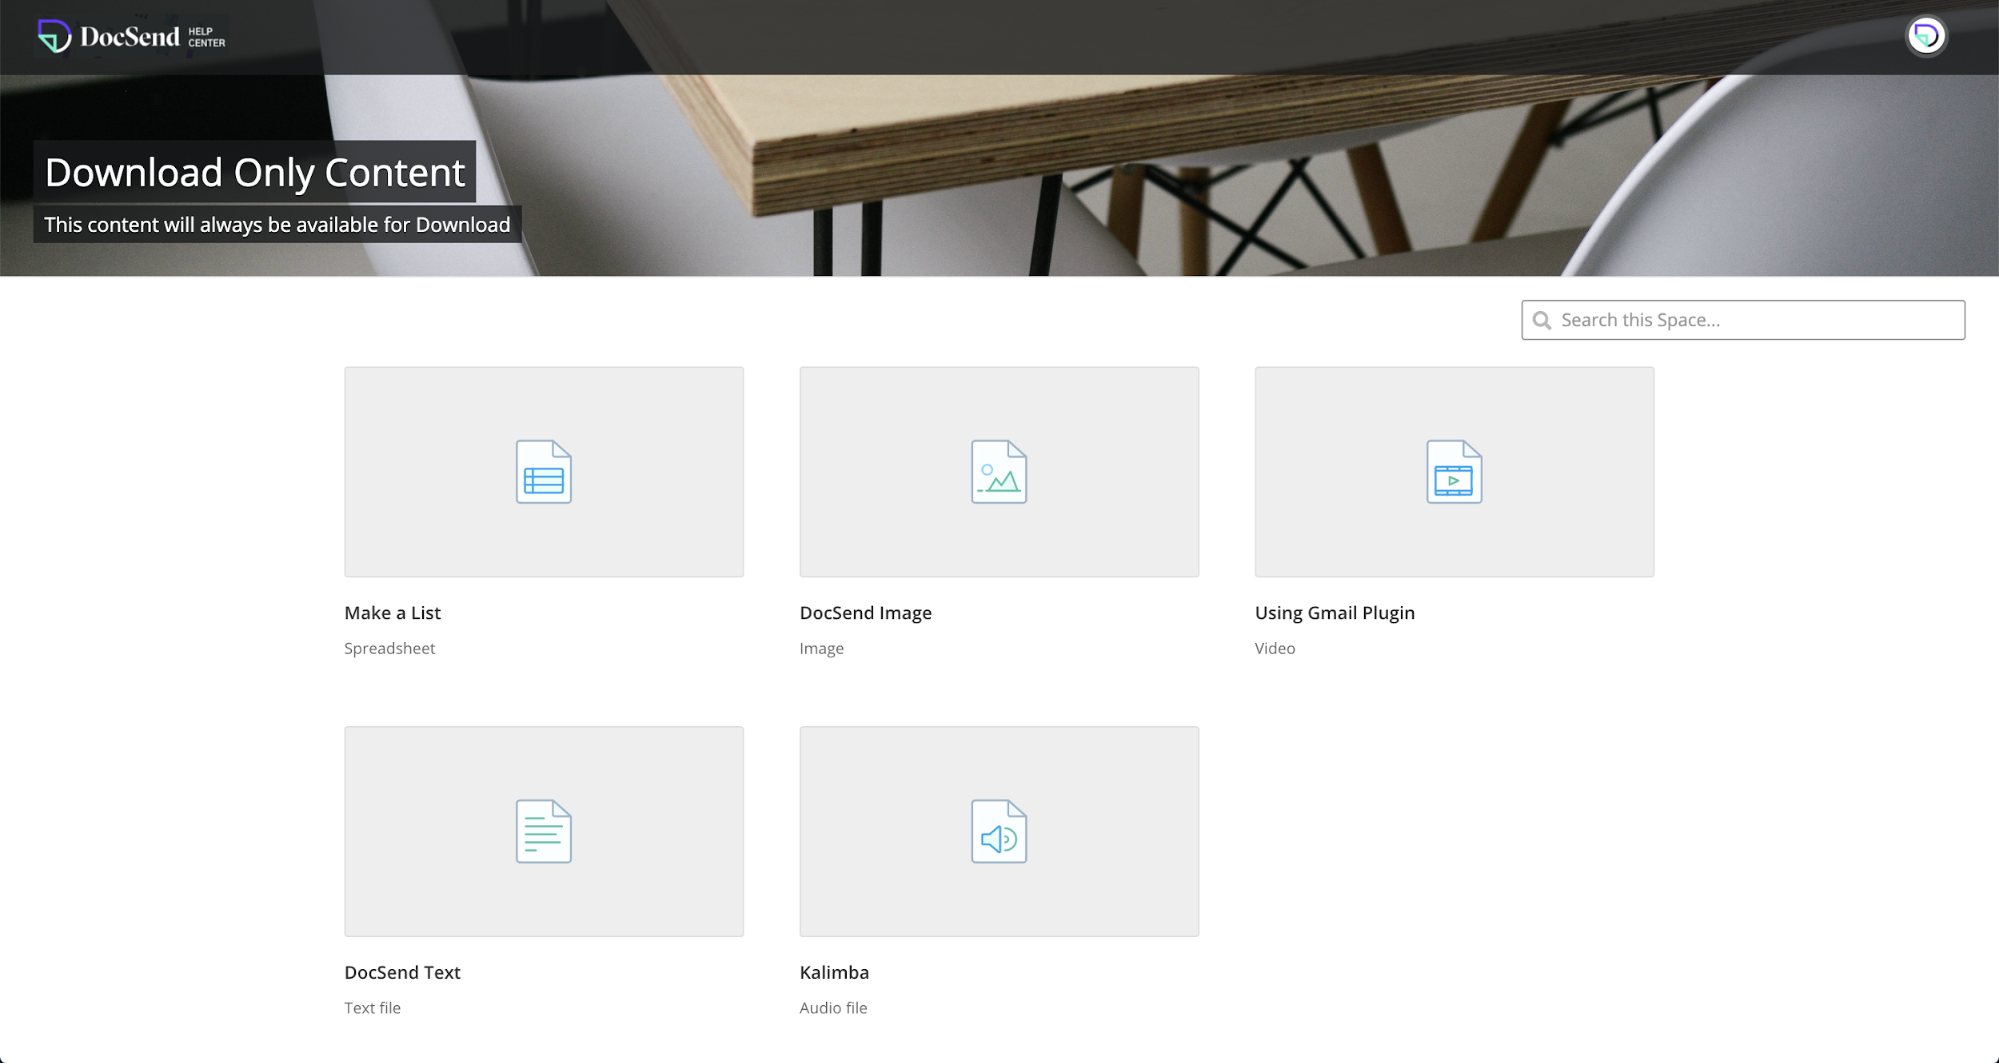Click the Video type label
The image size is (1999, 1064).
click(1274, 648)
